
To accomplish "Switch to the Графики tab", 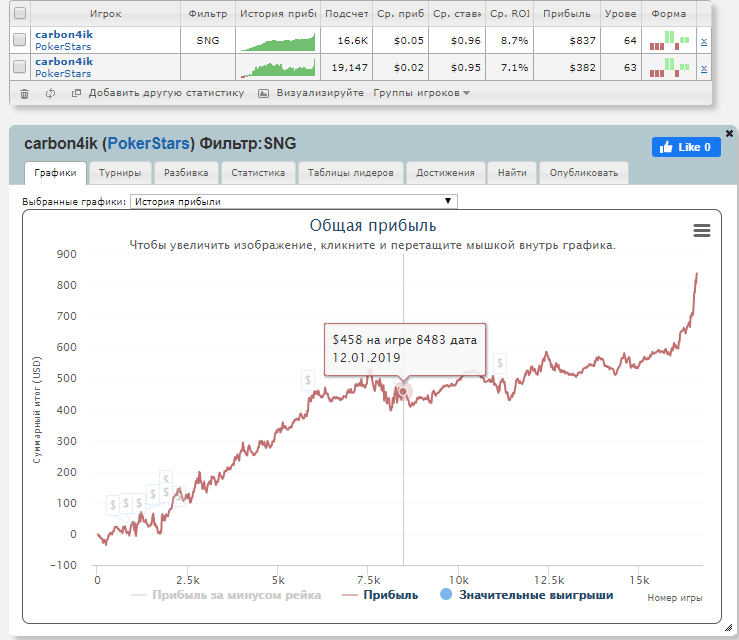I will [x=55, y=173].
